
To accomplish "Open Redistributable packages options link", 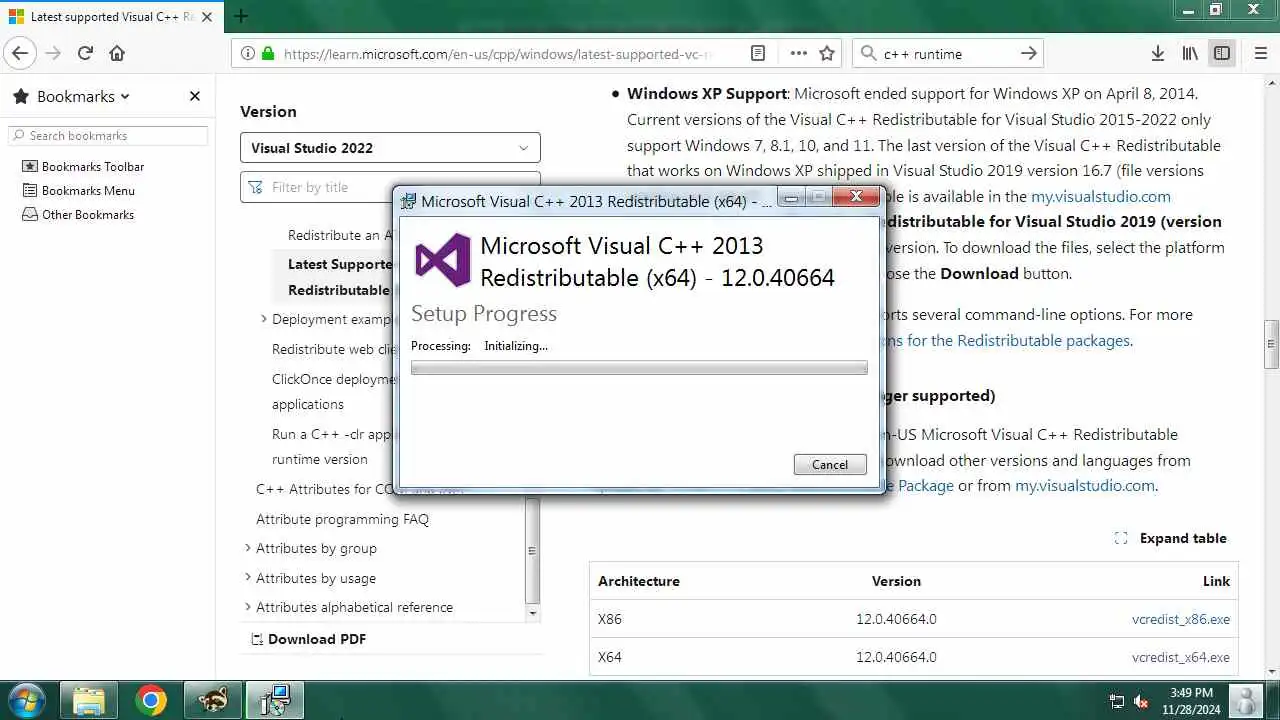I will (1008, 340).
